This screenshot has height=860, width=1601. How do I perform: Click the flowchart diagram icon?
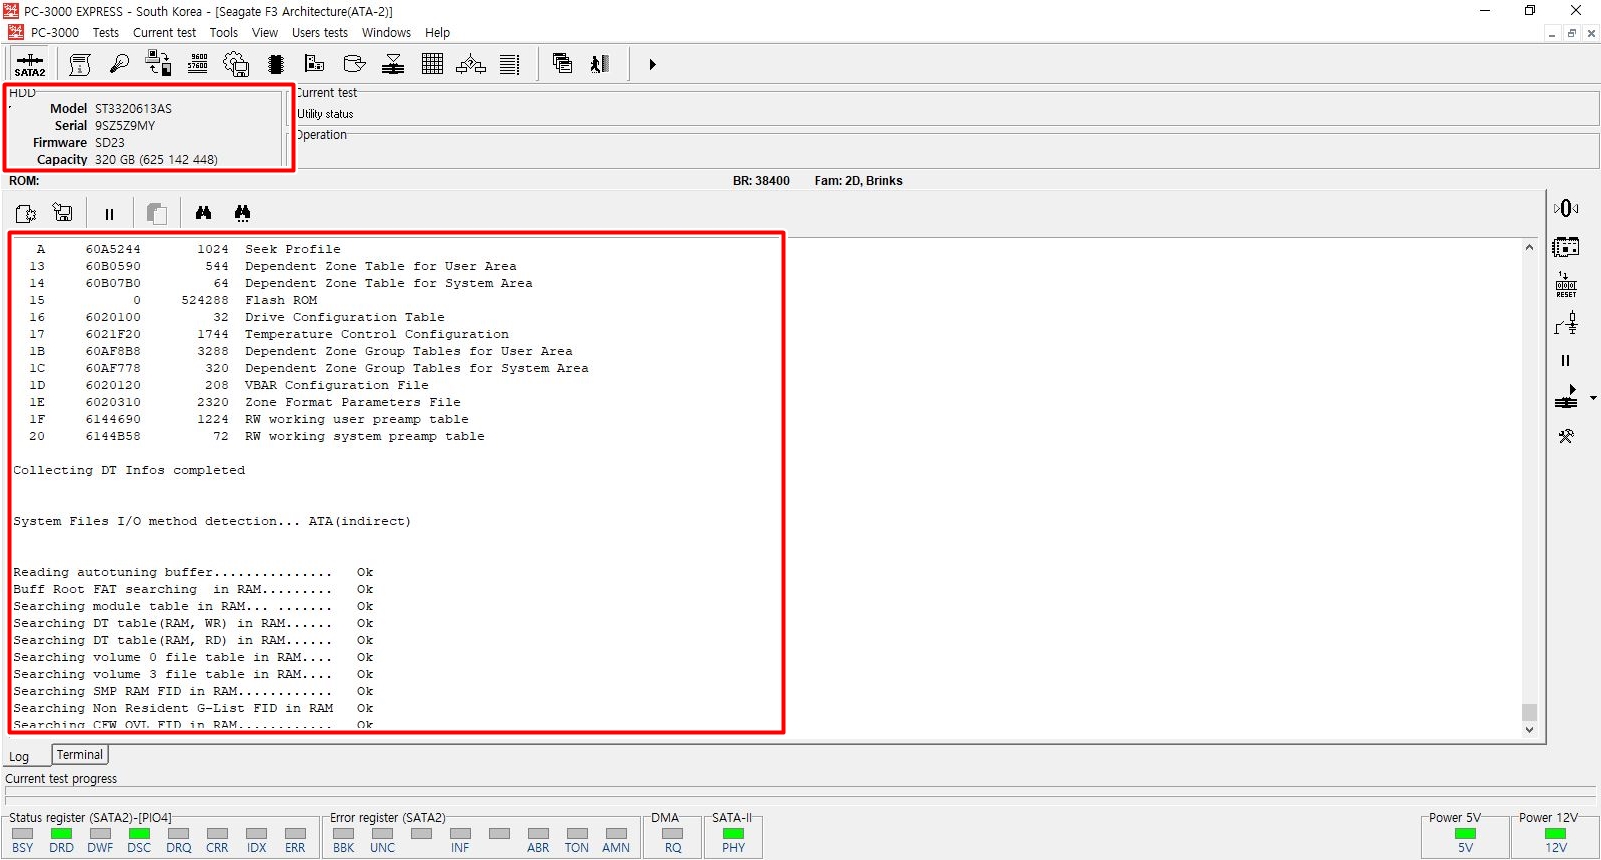pyautogui.click(x=471, y=64)
